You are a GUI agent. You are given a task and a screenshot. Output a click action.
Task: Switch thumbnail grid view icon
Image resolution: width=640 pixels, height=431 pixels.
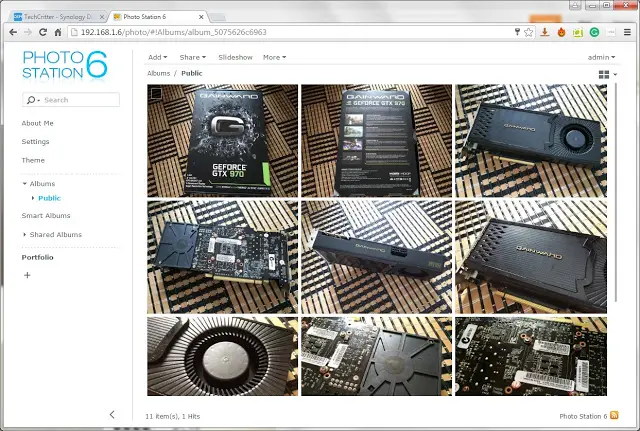point(604,74)
